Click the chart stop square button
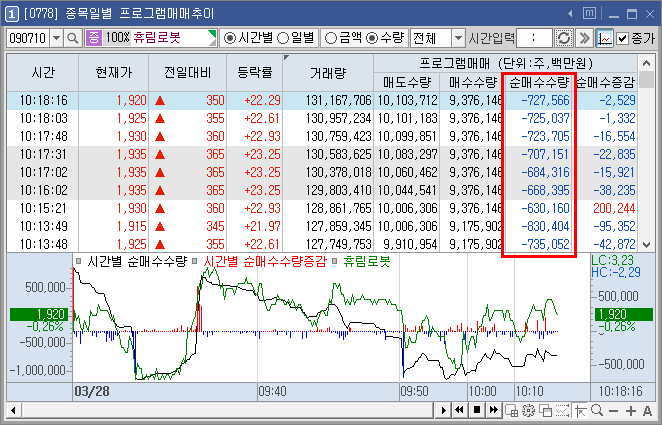Screen dimensions: 662x425 pyautogui.click(x=477, y=410)
